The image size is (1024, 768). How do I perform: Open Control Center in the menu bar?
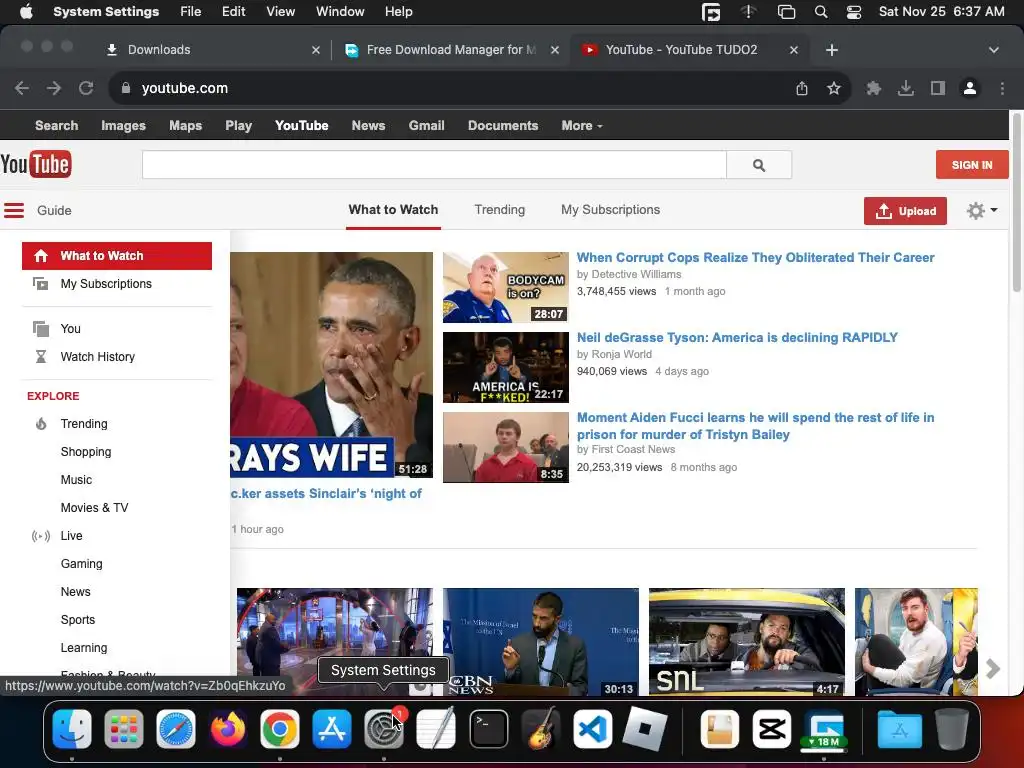click(x=854, y=12)
